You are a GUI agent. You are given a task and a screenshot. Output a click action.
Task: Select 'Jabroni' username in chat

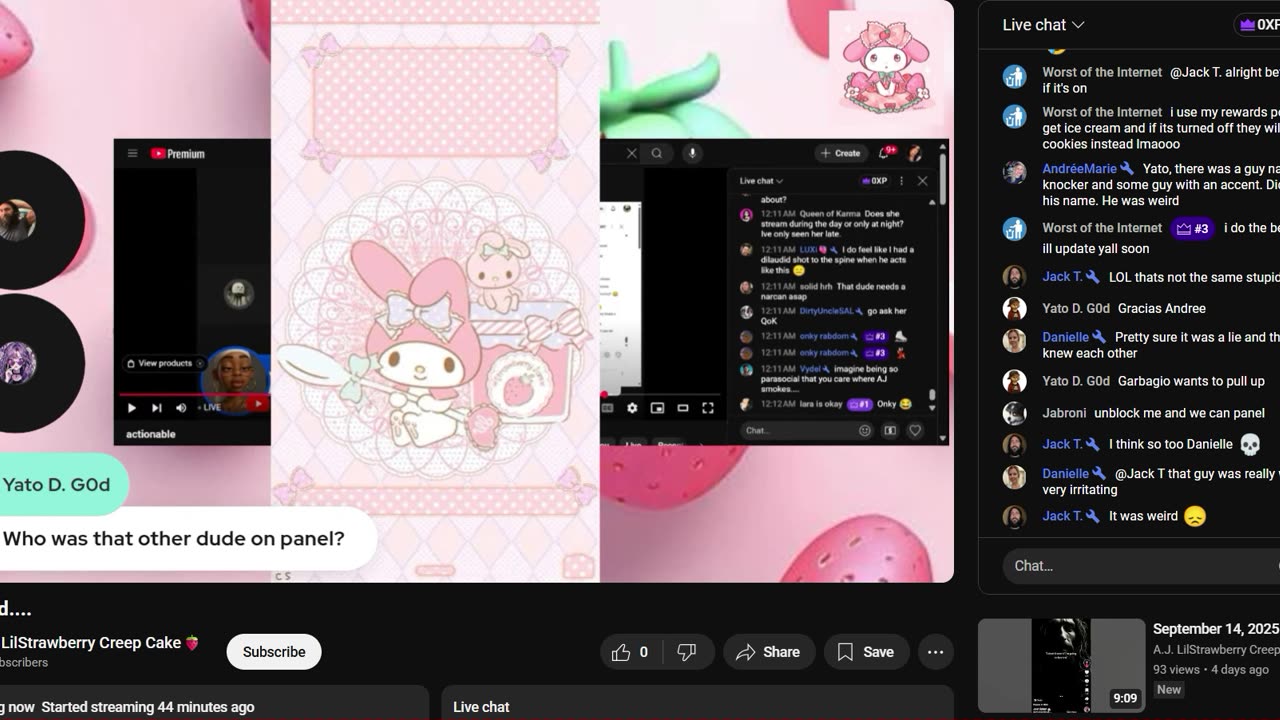click(x=1063, y=413)
